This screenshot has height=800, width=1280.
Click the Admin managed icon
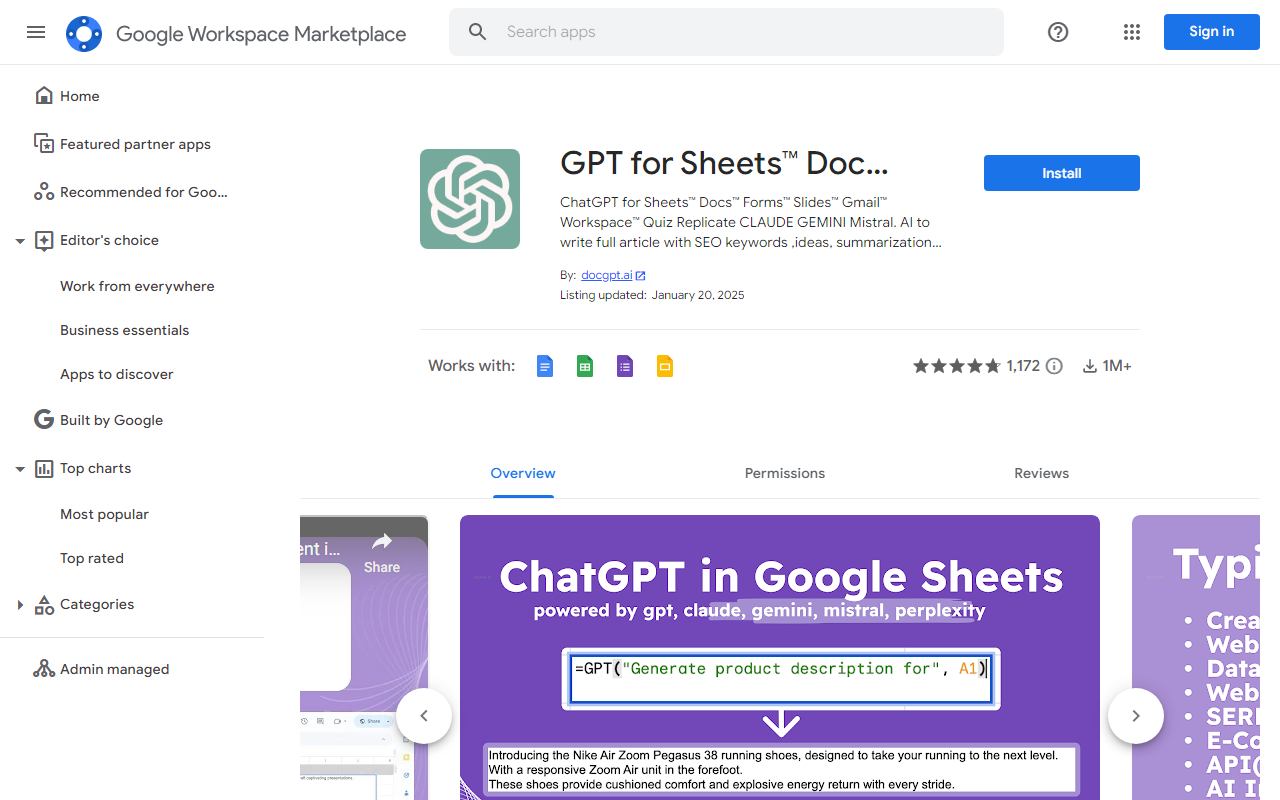coord(44,669)
